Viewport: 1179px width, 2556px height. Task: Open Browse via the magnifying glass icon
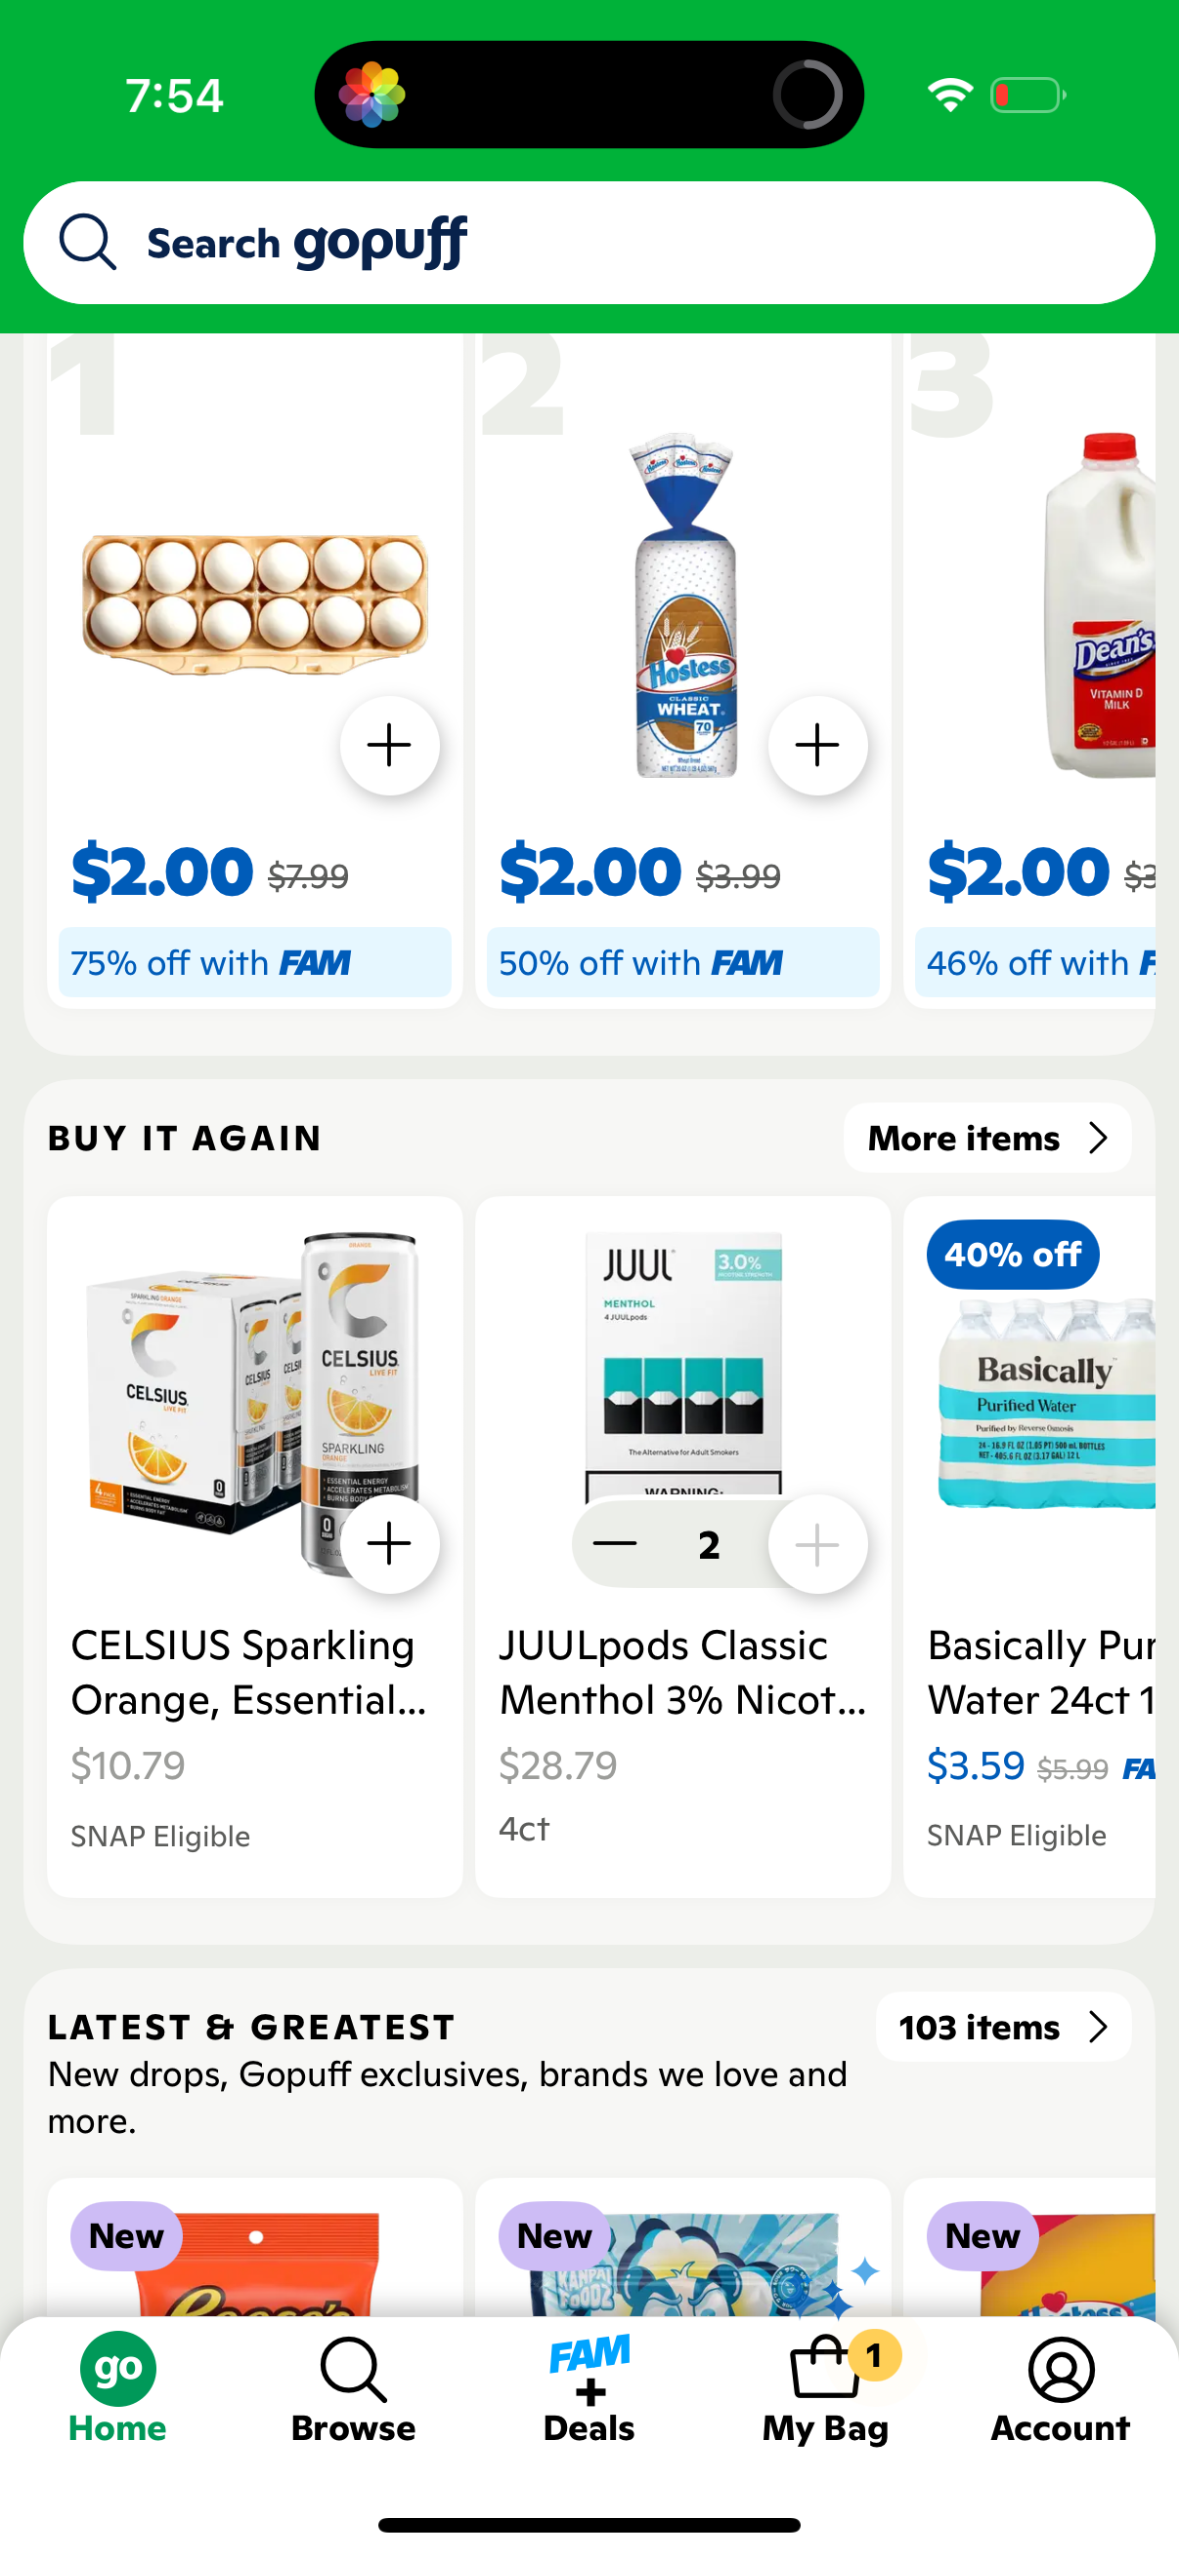[x=353, y=2368]
